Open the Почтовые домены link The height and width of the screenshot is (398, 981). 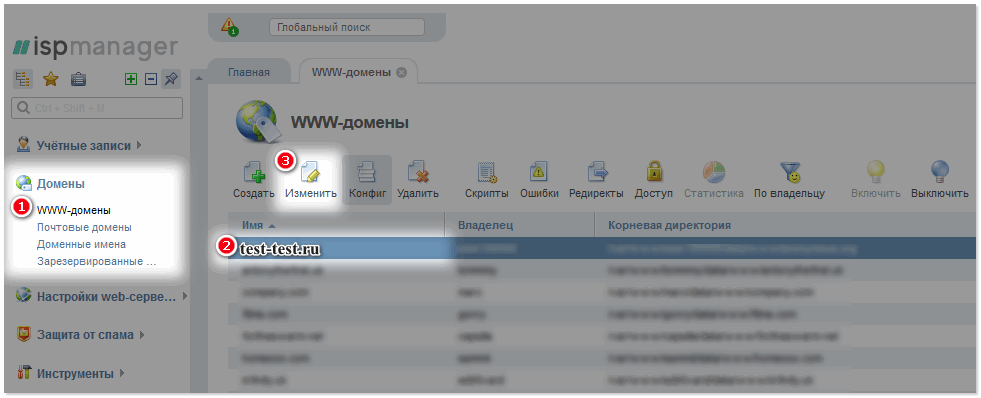pyautogui.click(x=84, y=227)
